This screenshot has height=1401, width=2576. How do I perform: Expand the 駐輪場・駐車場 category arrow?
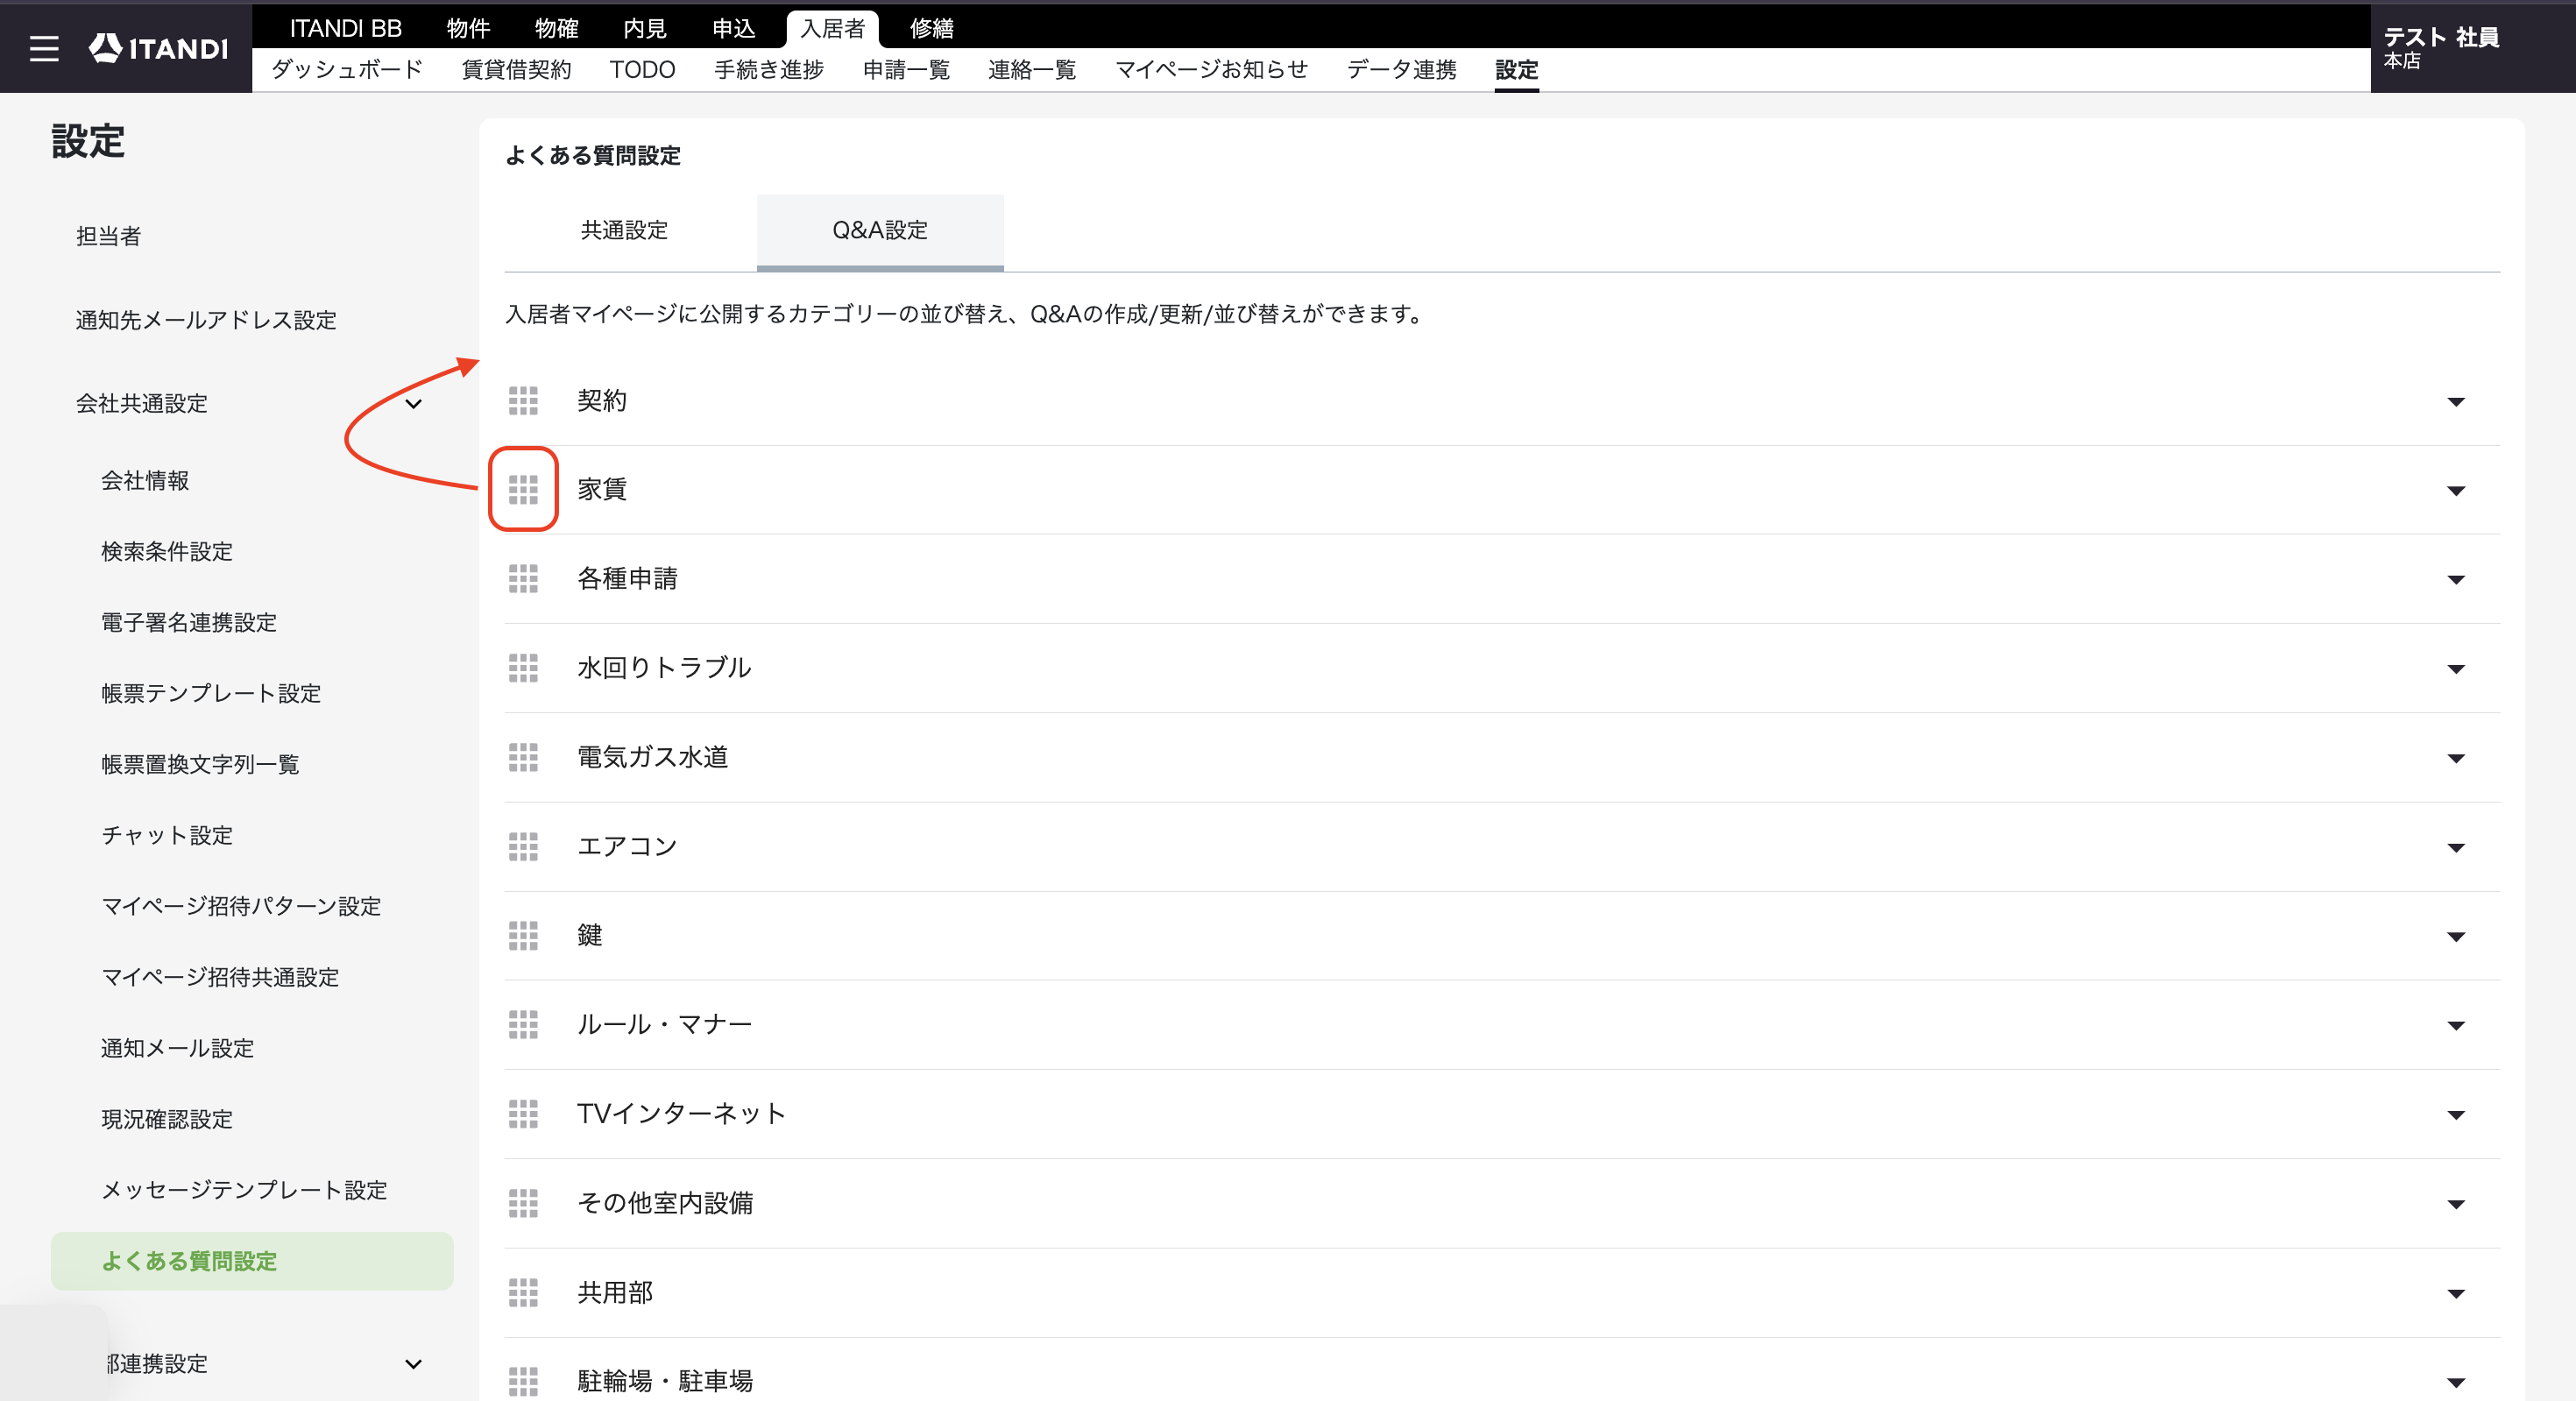click(x=2455, y=1383)
